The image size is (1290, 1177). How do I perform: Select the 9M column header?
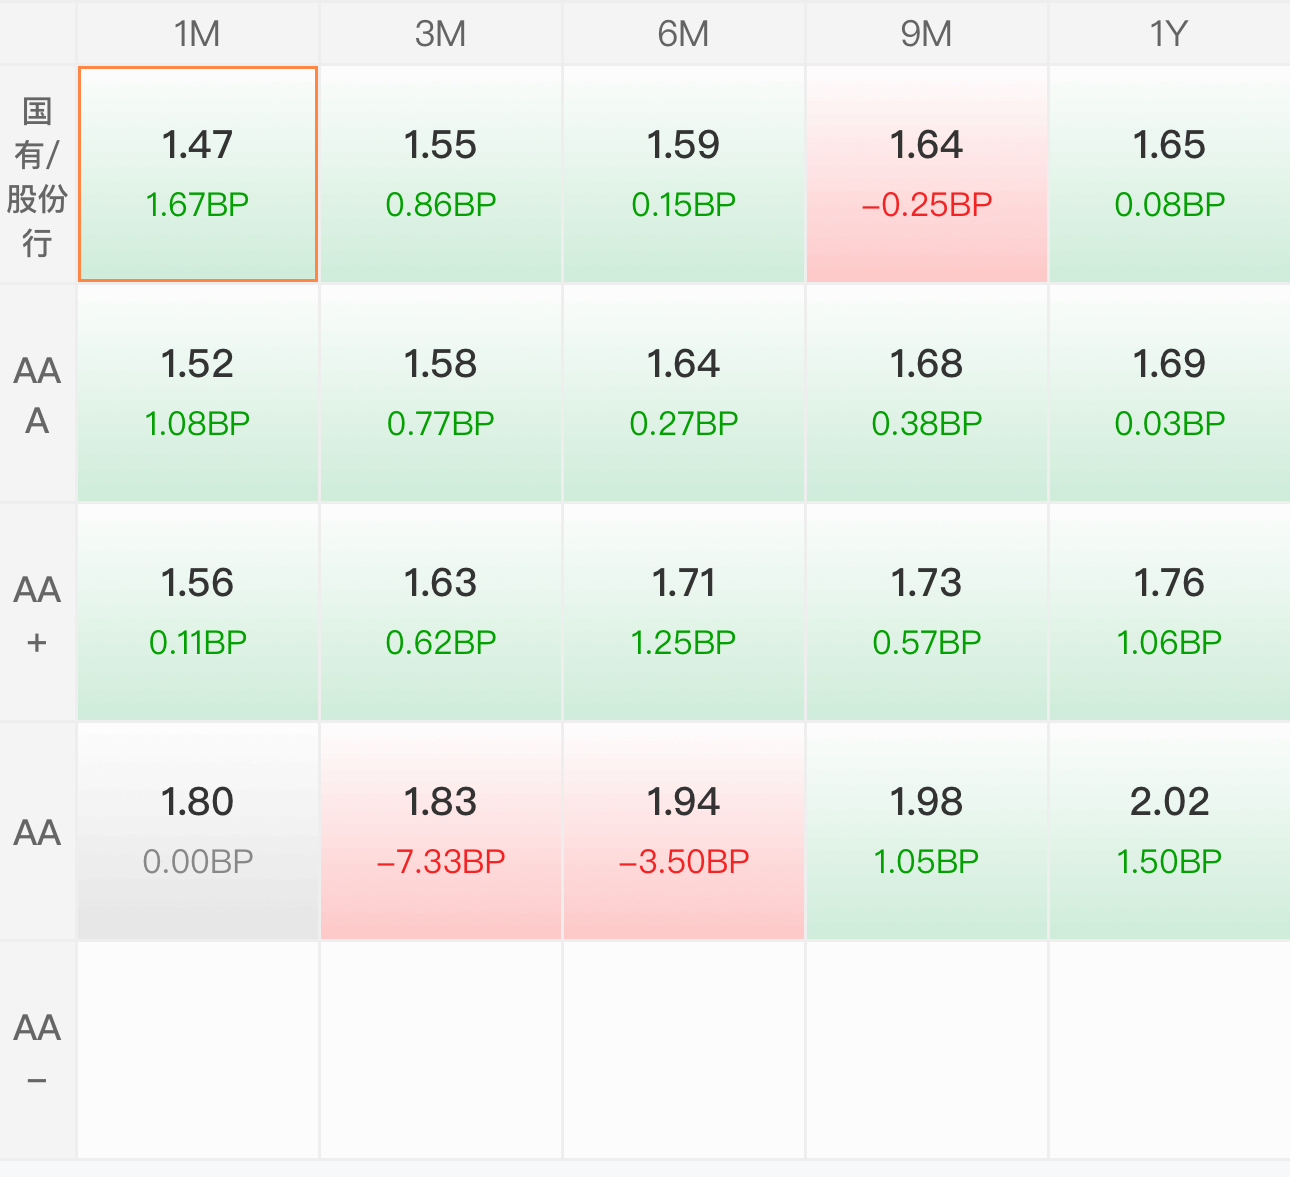click(927, 33)
